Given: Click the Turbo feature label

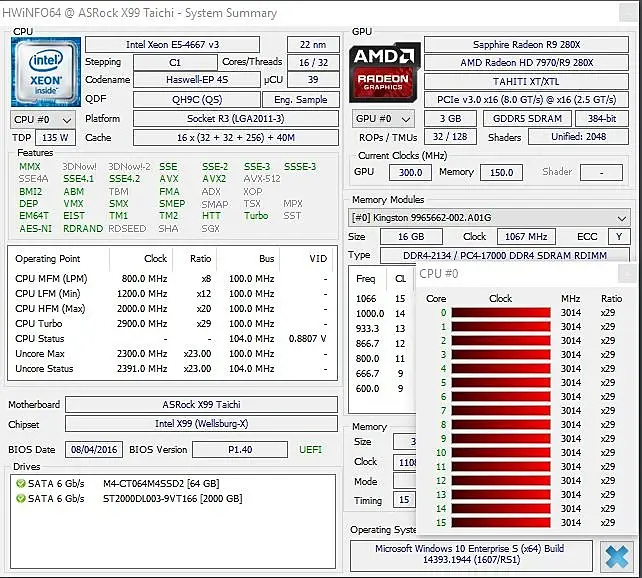Looking at the screenshot, I should pyautogui.click(x=256, y=216).
